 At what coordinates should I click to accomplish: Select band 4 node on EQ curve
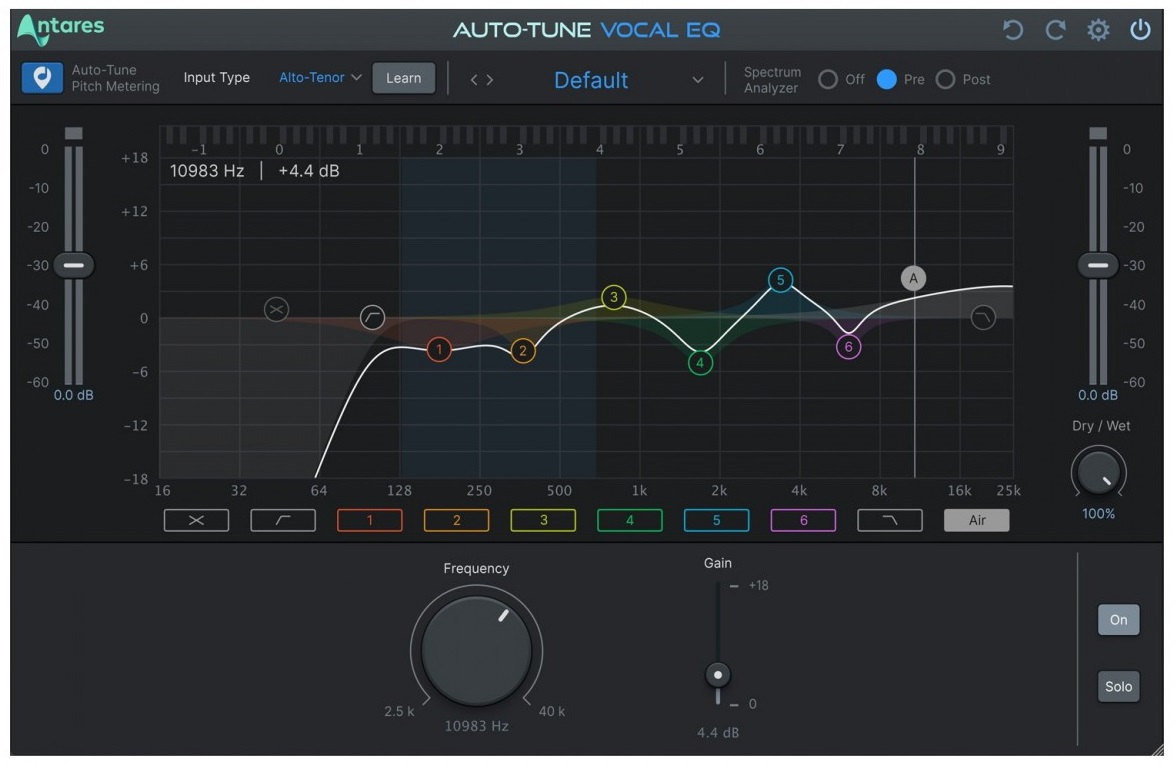click(x=700, y=363)
